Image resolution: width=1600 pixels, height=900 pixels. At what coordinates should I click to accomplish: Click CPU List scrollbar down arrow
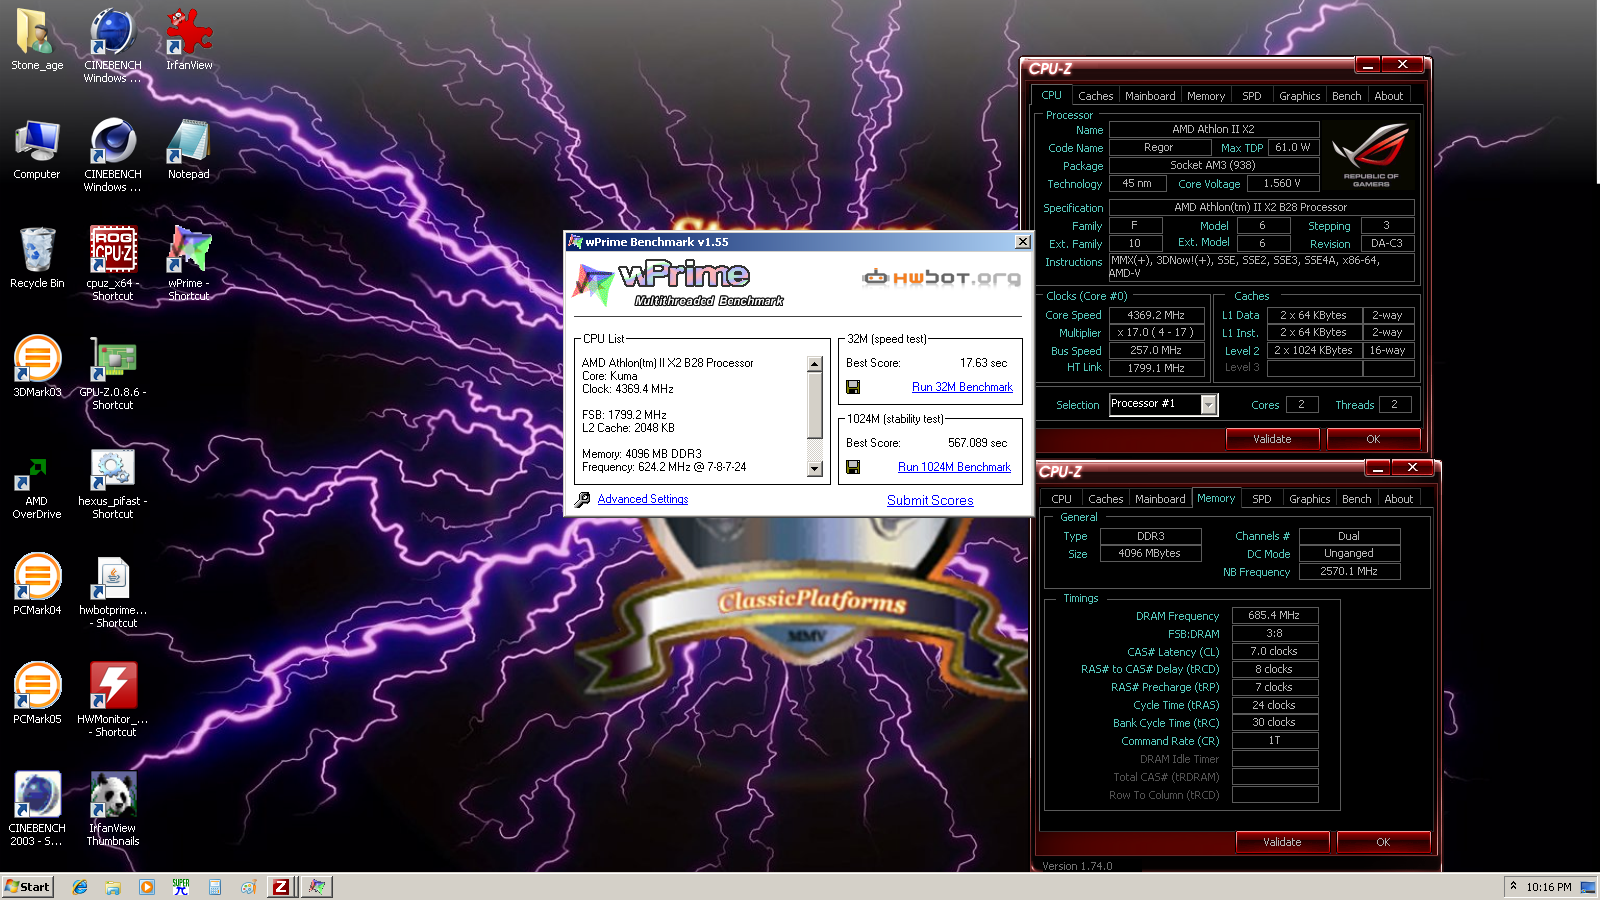tap(814, 469)
